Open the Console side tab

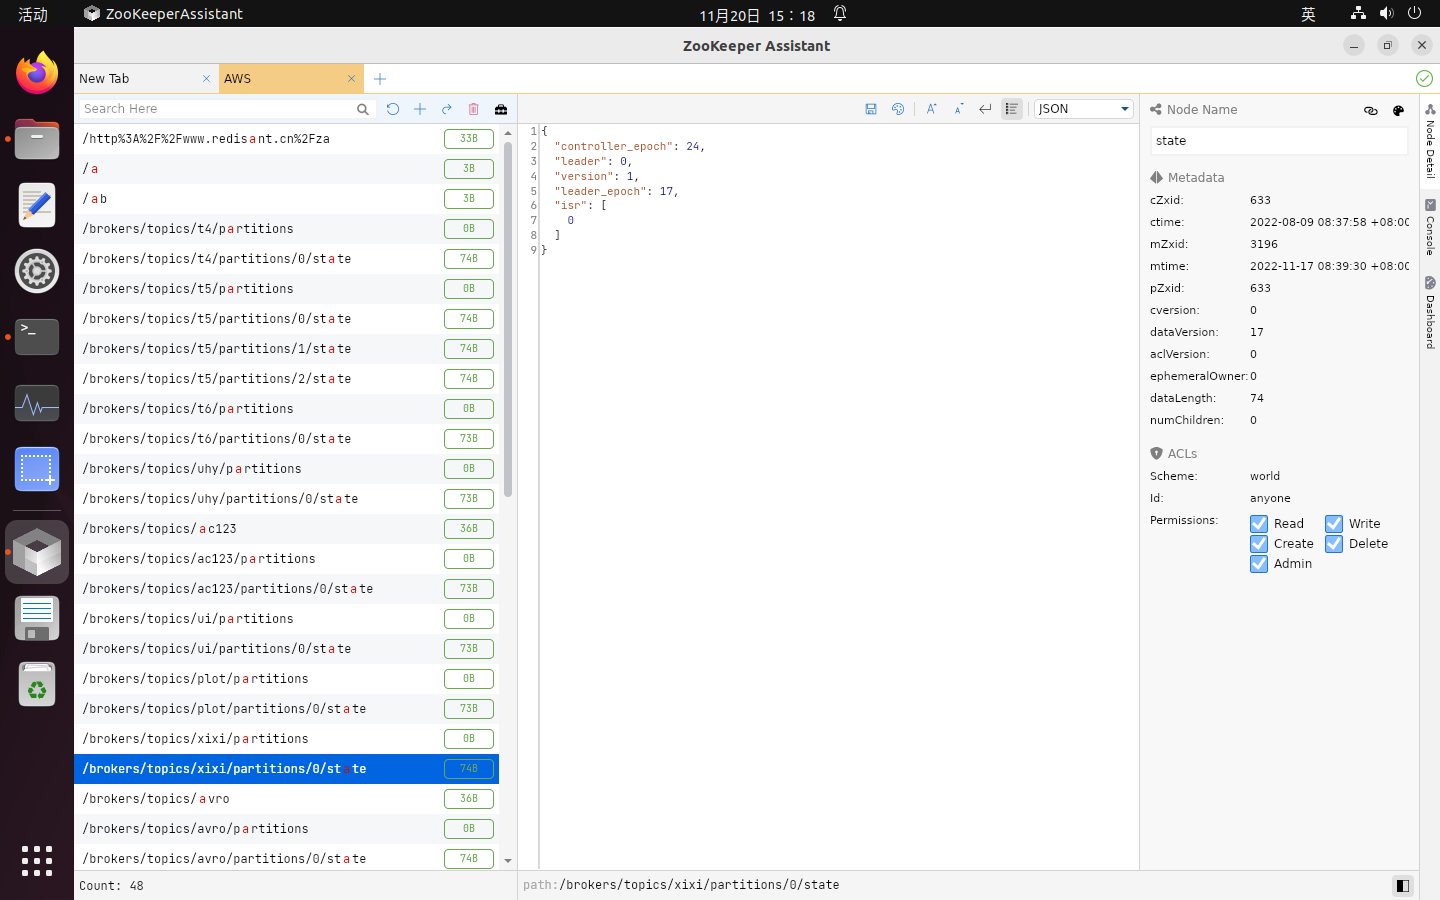pos(1430,227)
